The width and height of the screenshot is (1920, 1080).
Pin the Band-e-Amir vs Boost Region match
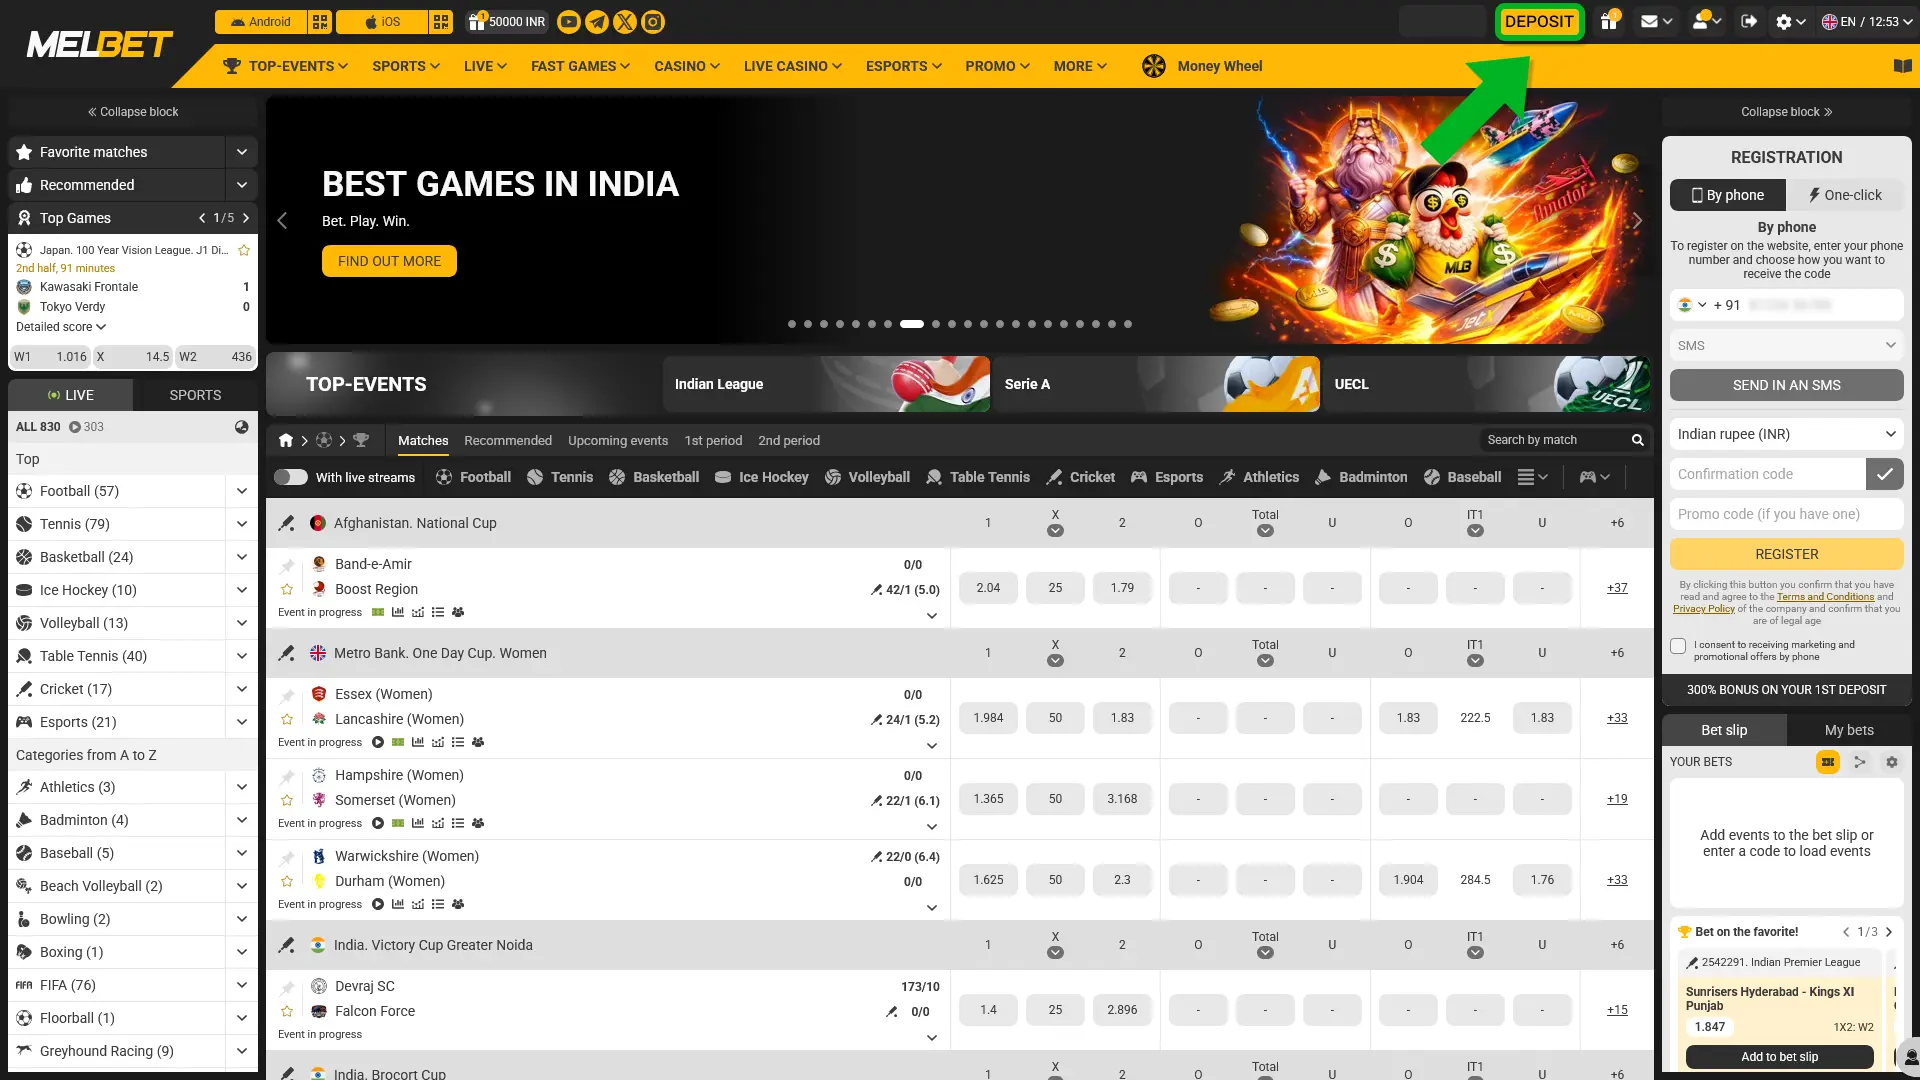pos(288,565)
